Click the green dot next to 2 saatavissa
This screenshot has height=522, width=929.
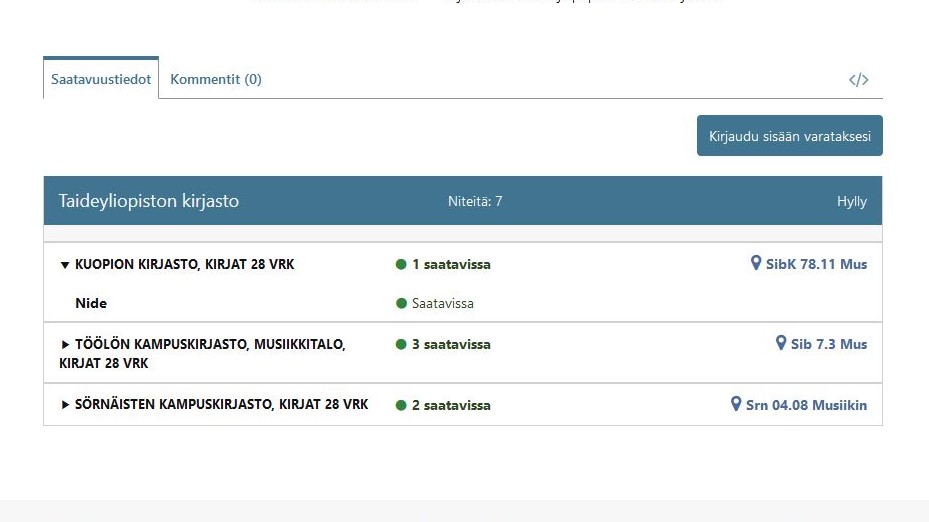[401, 406]
